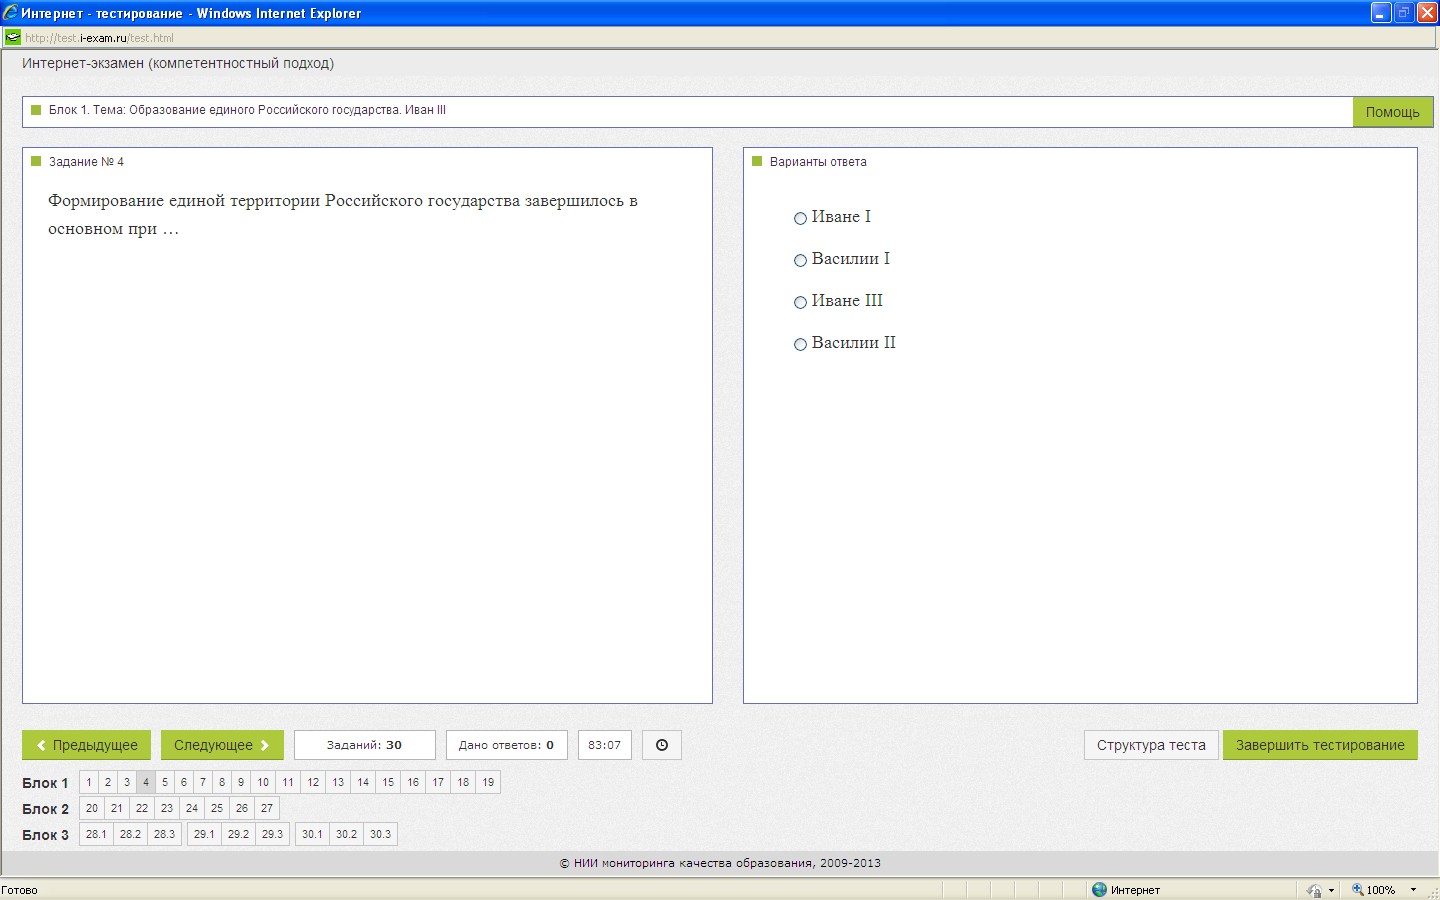This screenshot has height=900, width=1440.
Task: Click the browser address bar URL
Action: coord(99,38)
